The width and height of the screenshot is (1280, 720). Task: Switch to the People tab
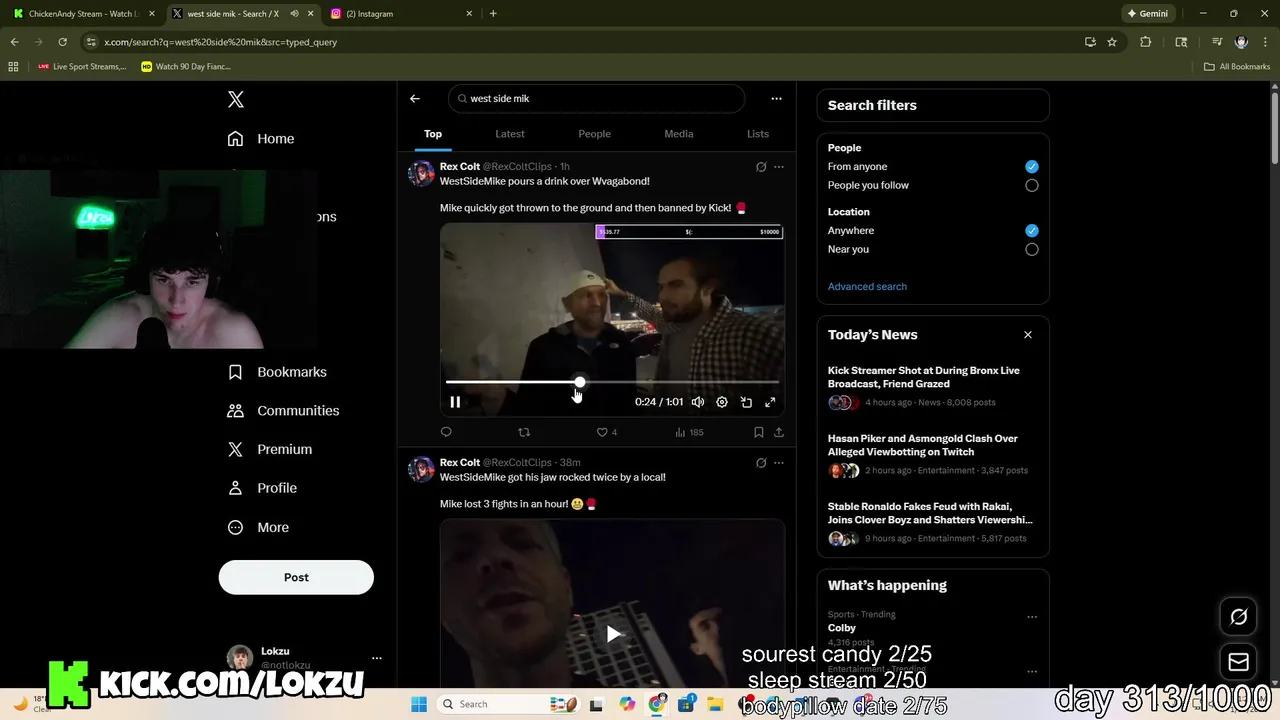click(x=594, y=134)
